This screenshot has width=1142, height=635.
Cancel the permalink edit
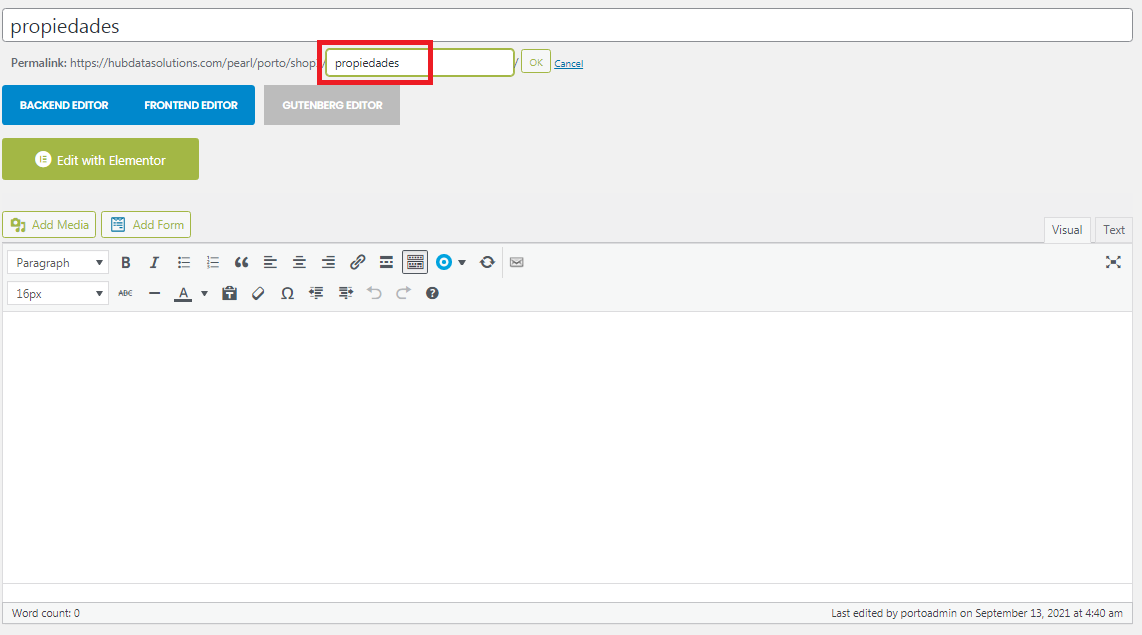tap(568, 63)
